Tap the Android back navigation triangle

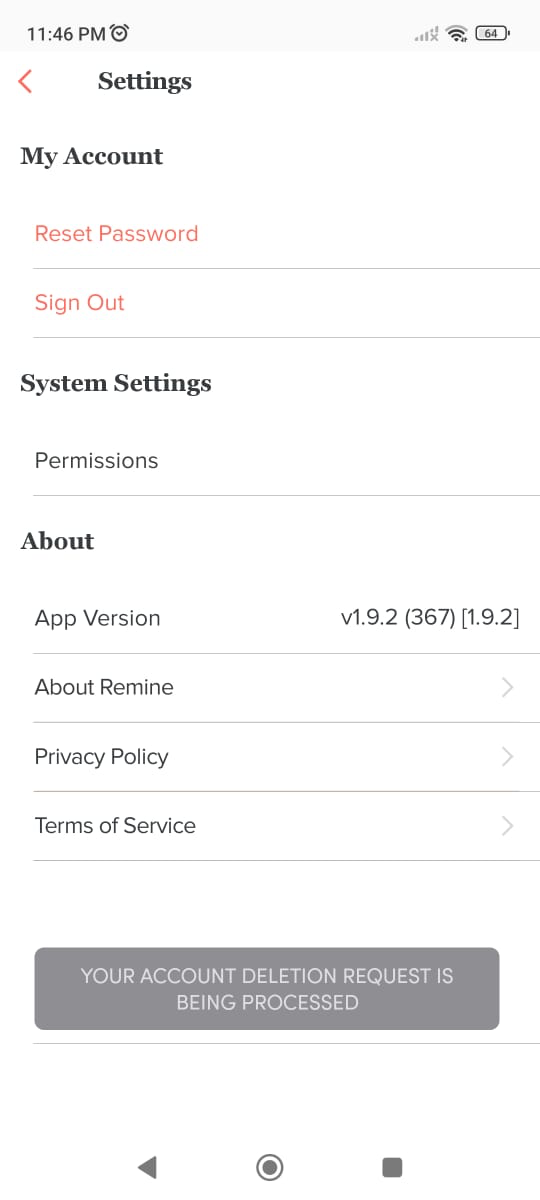click(147, 1166)
